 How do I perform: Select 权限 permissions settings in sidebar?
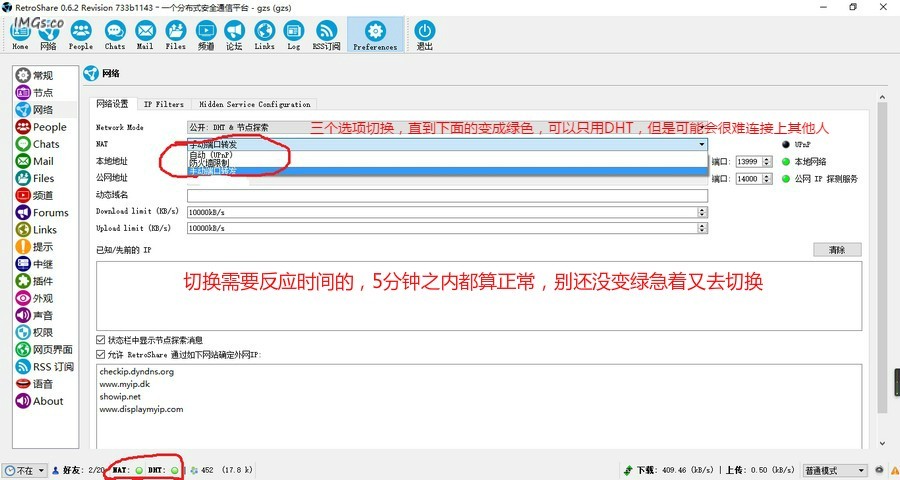(34, 332)
